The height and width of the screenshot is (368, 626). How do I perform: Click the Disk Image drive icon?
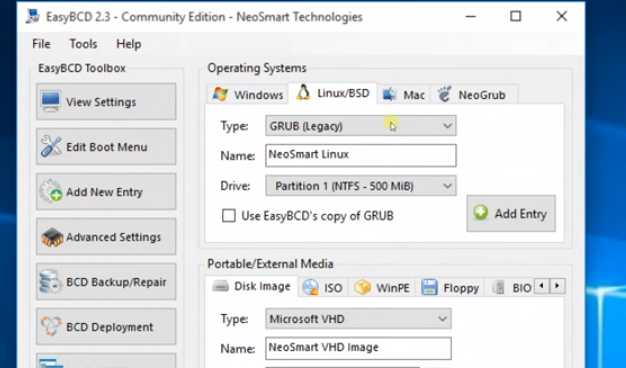(x=220, y=286)
